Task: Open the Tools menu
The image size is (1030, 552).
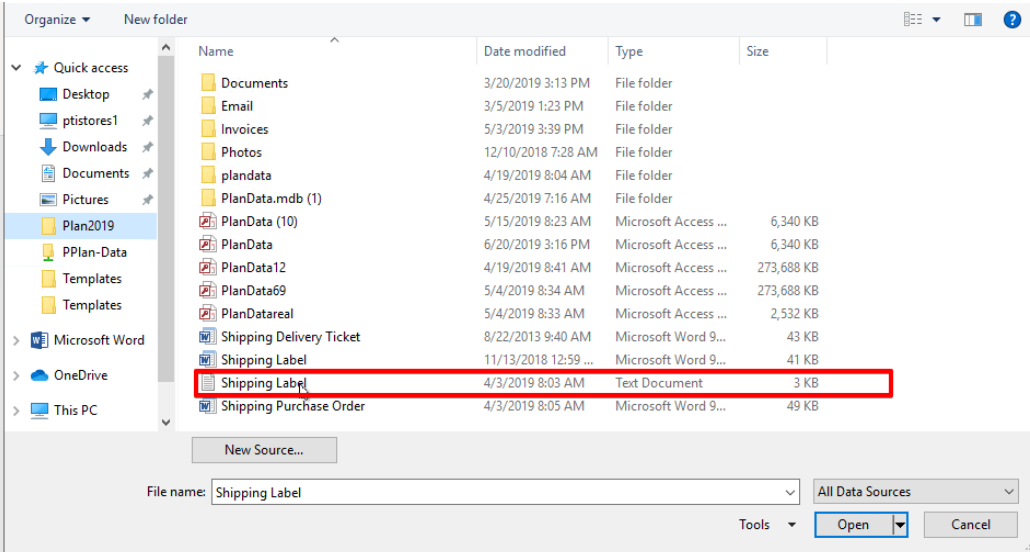Action: (767, 524)
